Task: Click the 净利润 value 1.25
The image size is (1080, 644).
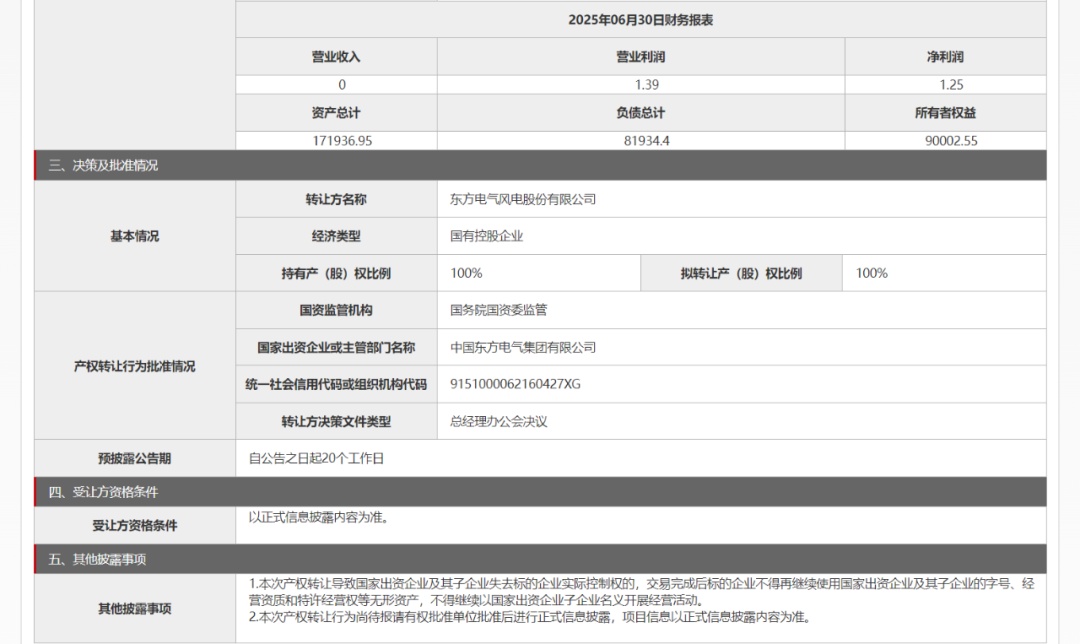Action: (x=944, y=85)
